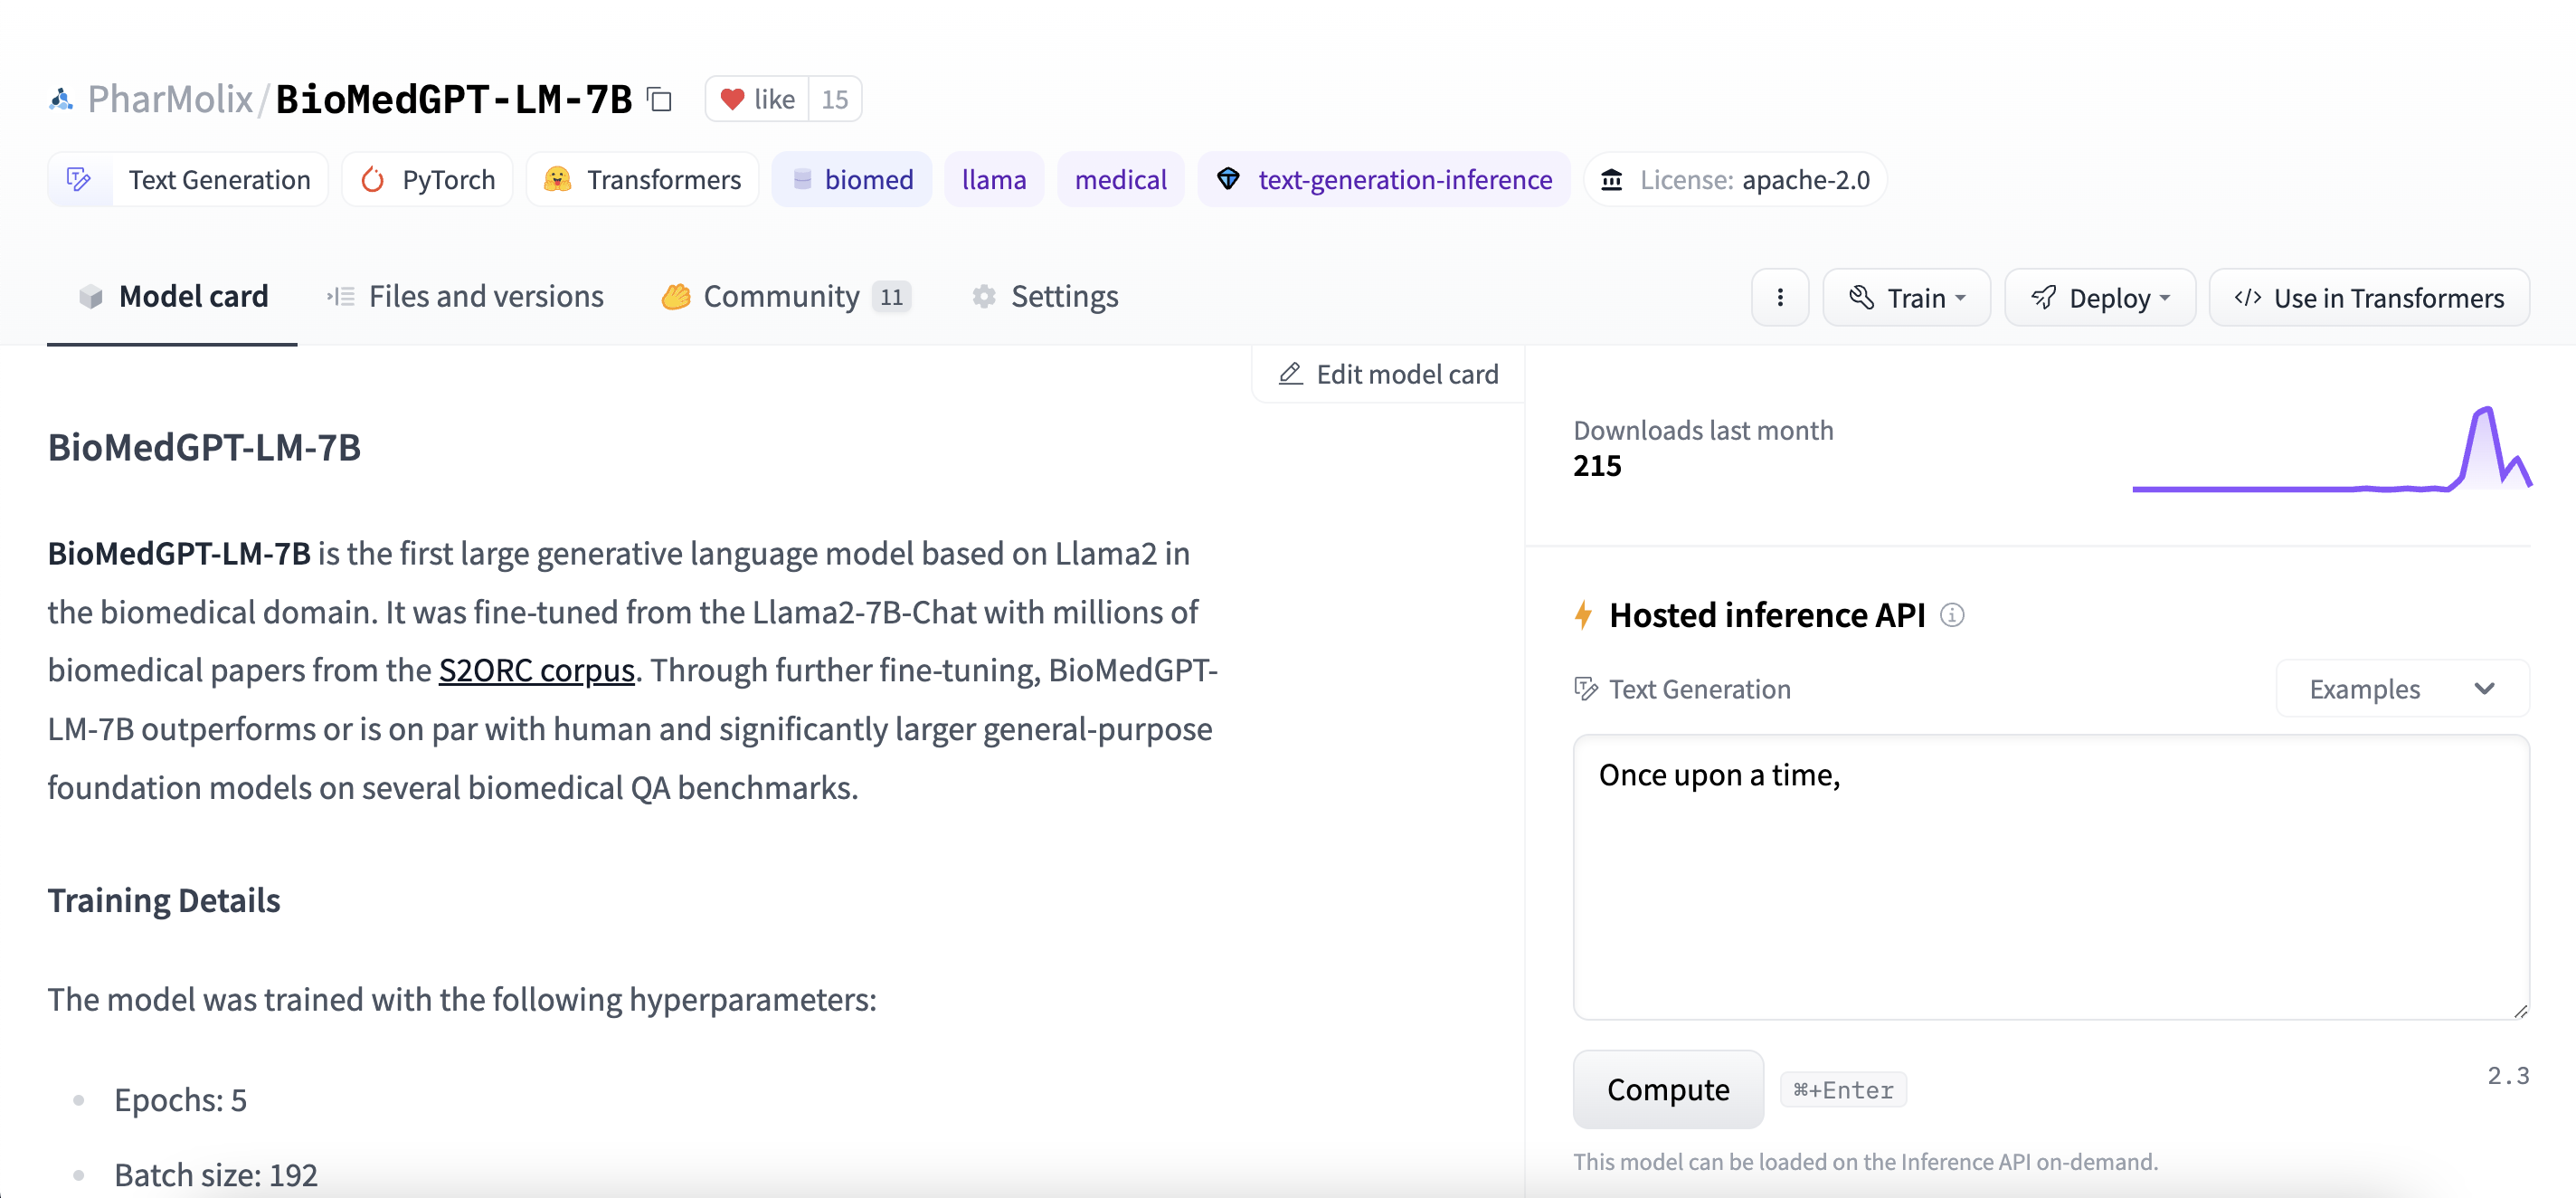Click the text-generation-inference diamond icon tag
The image size is (2576, 1198).
1228,180
